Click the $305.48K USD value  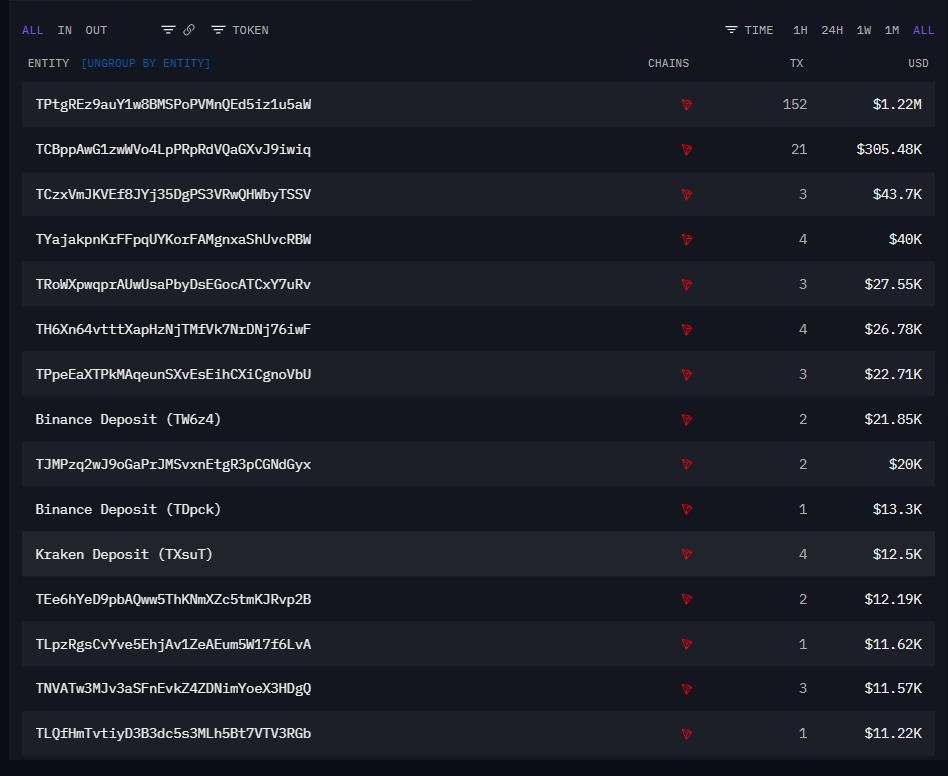[889, 149]
